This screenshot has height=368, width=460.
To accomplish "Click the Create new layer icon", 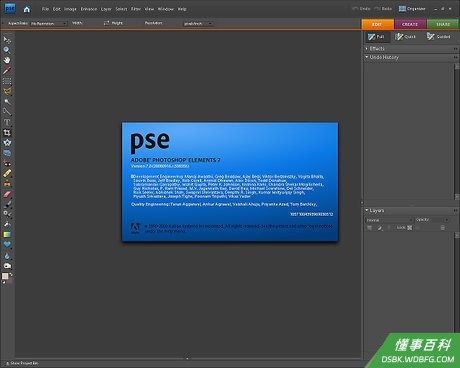I will 369,228.
